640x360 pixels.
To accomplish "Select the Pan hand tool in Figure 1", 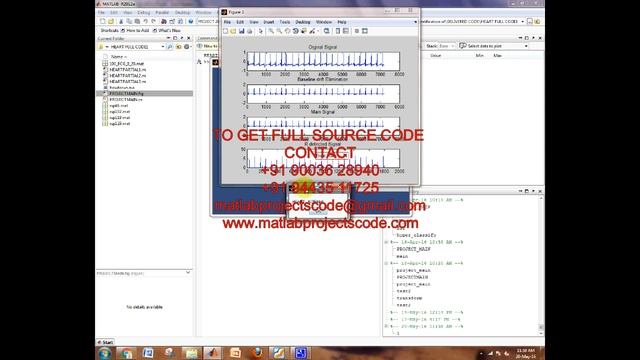I will tap(287, 31).
